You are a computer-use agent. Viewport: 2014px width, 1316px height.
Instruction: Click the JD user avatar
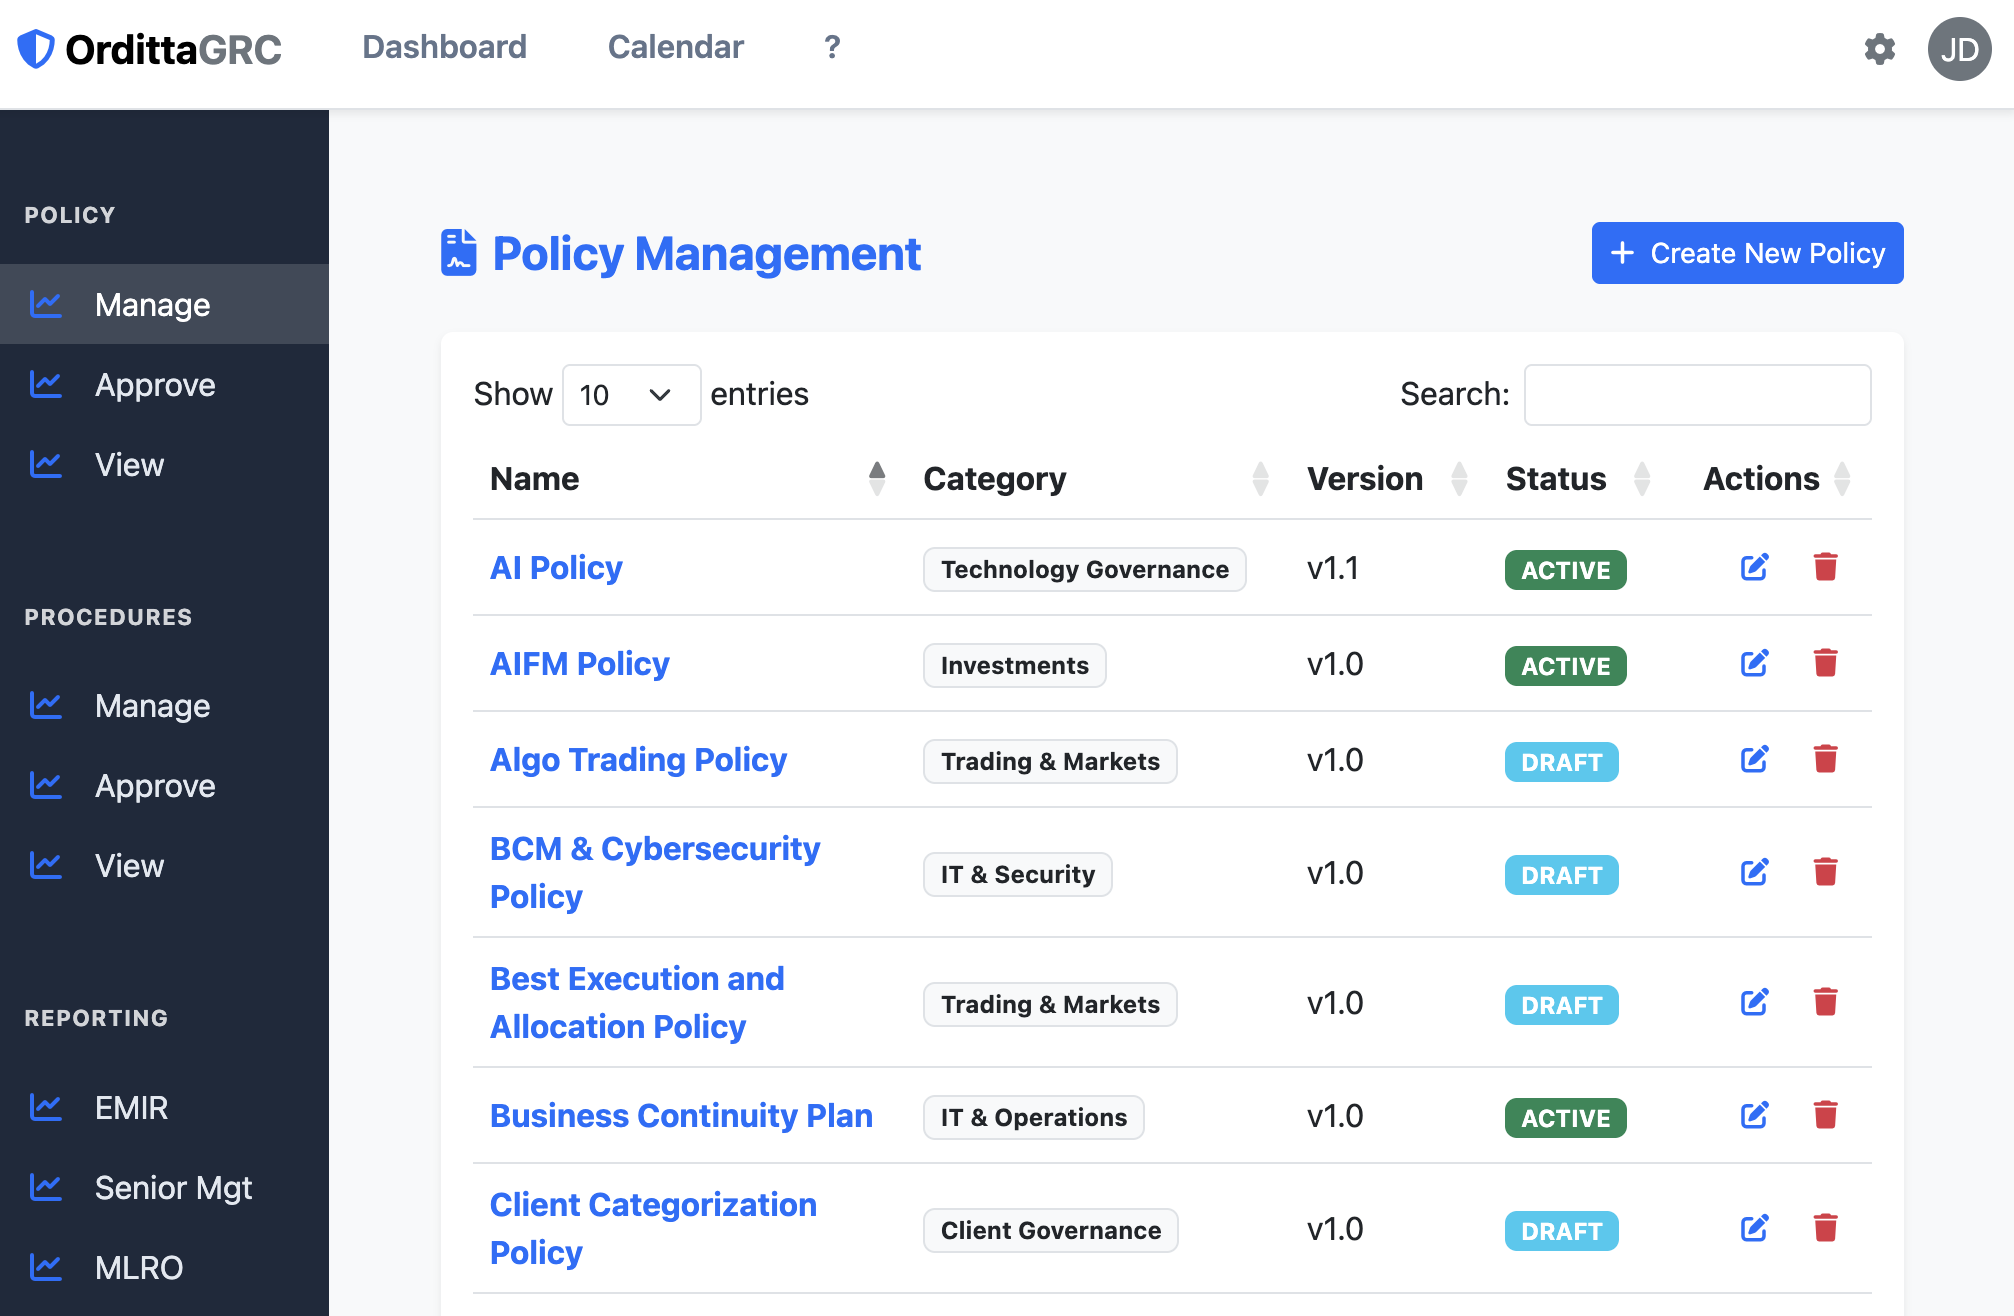(1958, 49)
